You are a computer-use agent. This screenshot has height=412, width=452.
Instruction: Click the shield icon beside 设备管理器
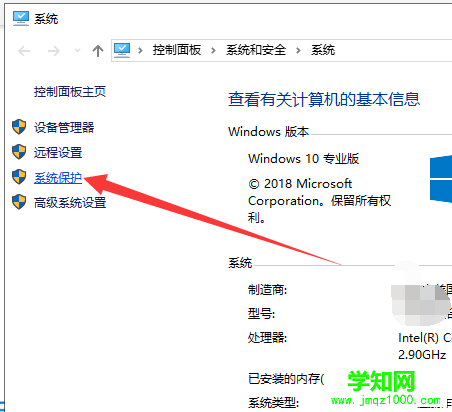[x=19, y=127]
